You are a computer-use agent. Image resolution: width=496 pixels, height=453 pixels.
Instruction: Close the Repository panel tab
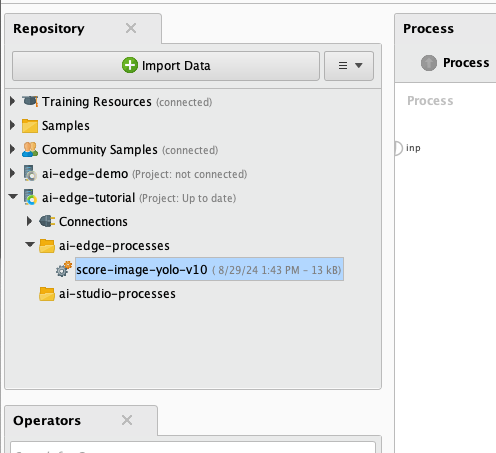click(x=131, y=28)
